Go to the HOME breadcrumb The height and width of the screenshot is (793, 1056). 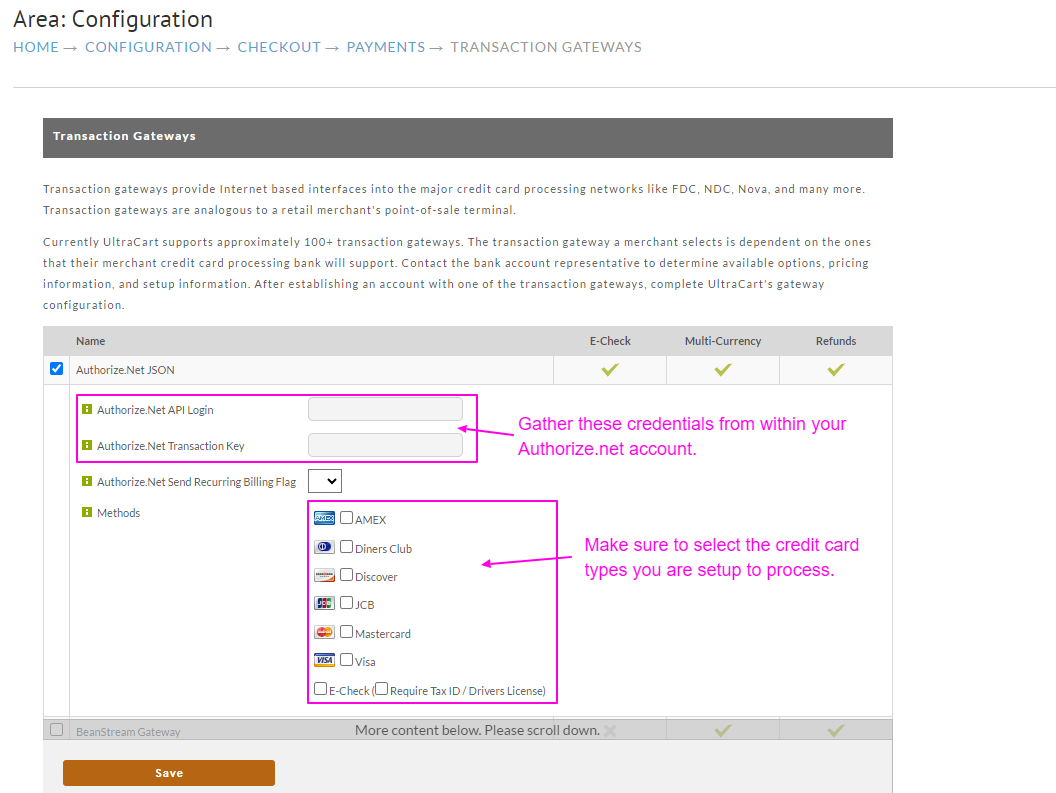click(x=36, y=47)
